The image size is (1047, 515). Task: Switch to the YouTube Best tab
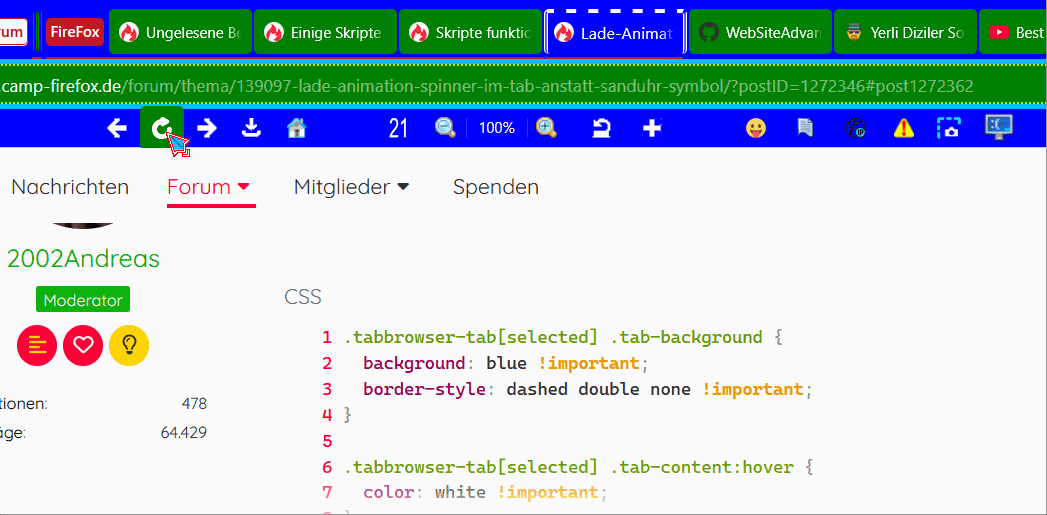(1013, 32)
